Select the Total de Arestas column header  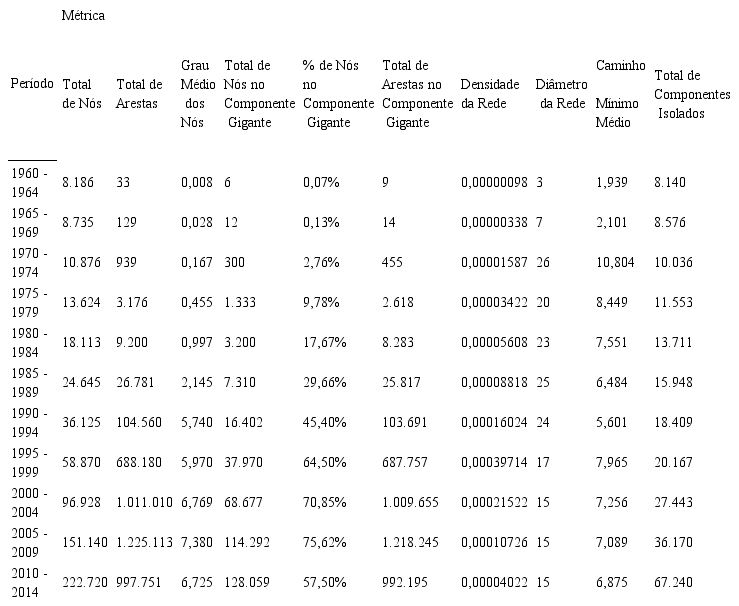[x=139, y=93]
